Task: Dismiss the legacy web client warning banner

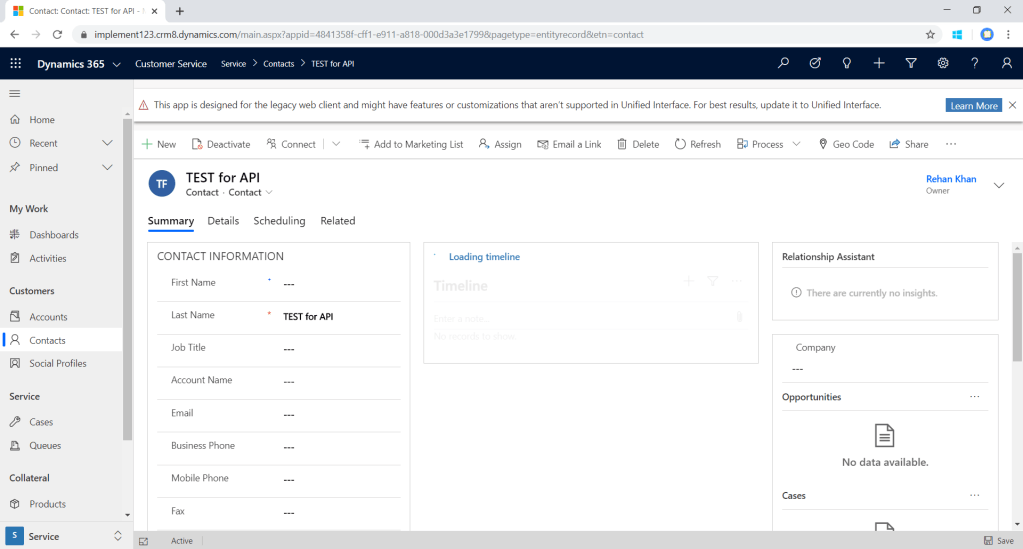Action: point(1012,105)
